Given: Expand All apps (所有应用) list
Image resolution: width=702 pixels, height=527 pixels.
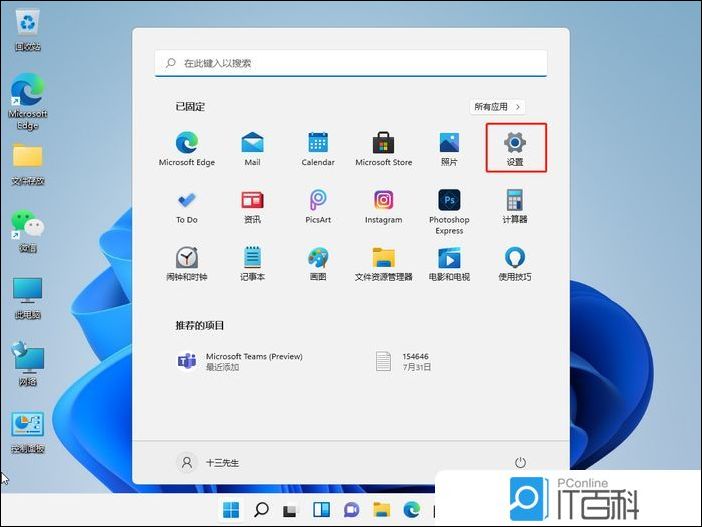Looking at the screenshot, I should (498, 106).
